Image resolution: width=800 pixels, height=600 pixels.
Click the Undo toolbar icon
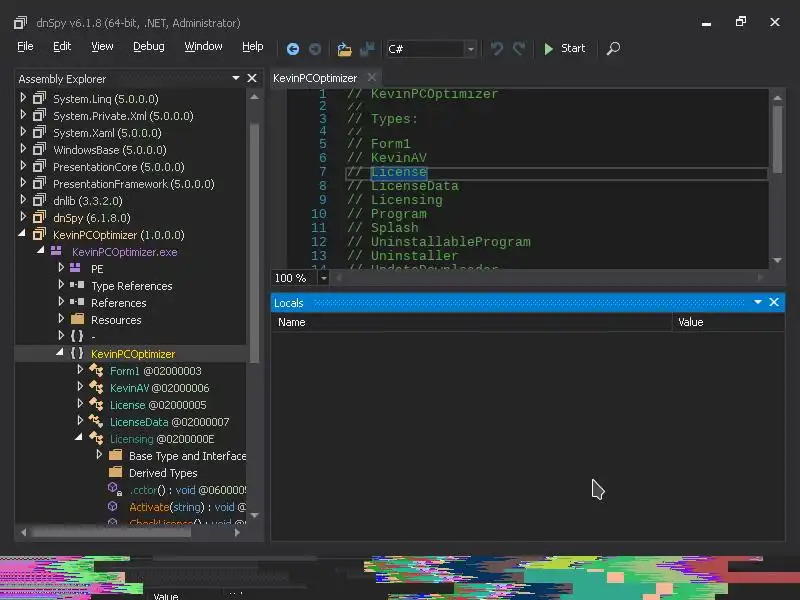tap(496, 49)
